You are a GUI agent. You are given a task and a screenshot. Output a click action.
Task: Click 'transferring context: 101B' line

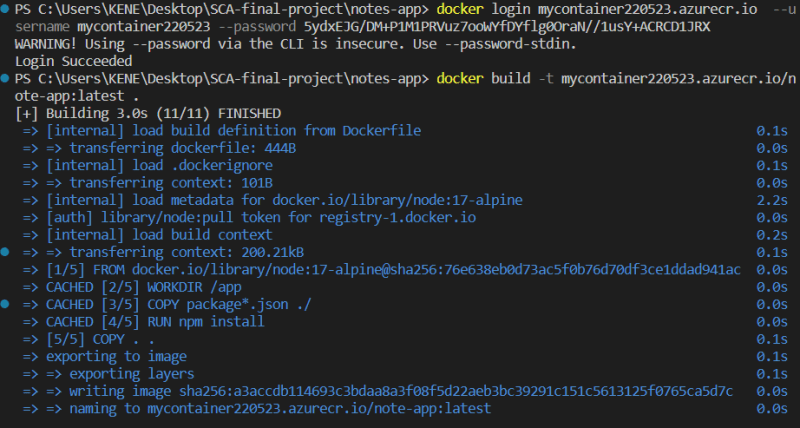pos(148,183)
